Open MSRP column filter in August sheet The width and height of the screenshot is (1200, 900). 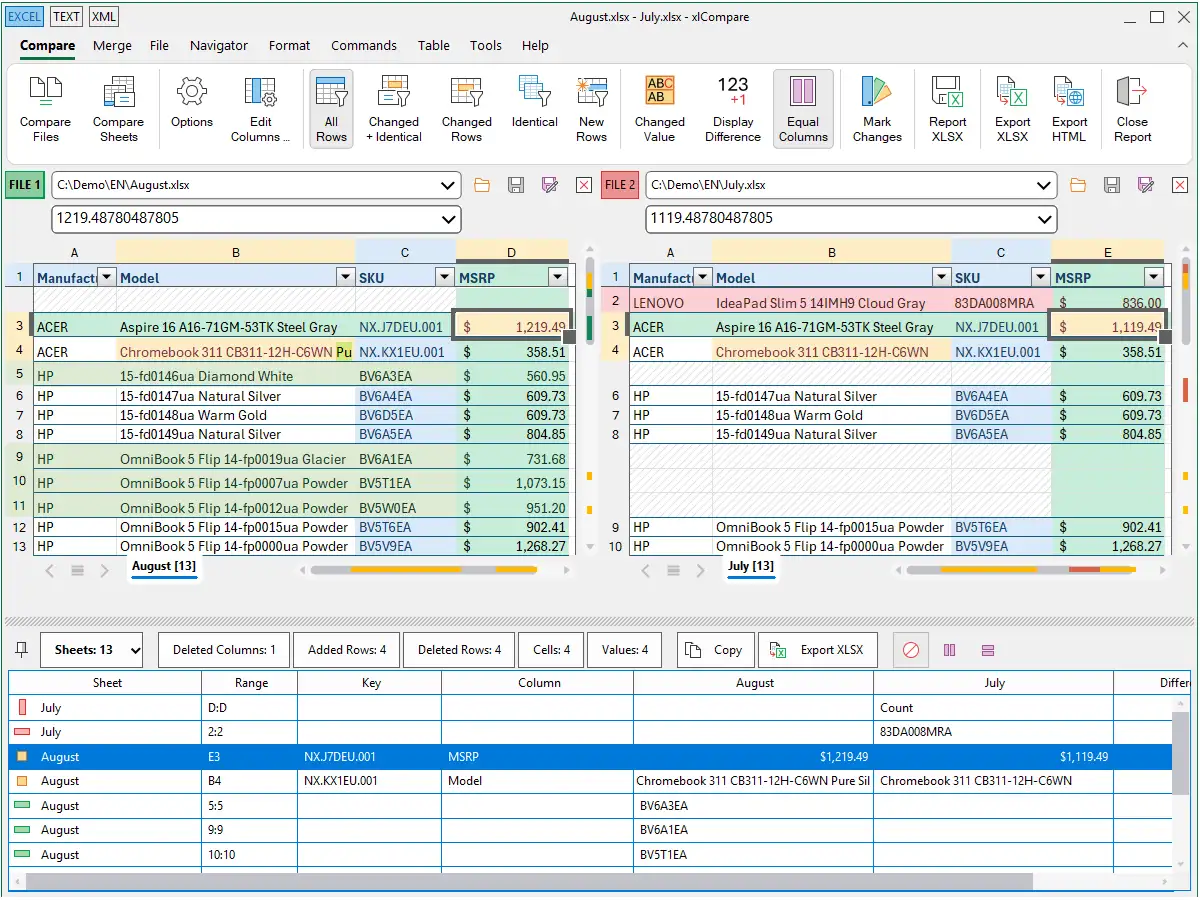click(x=558, y=278)
